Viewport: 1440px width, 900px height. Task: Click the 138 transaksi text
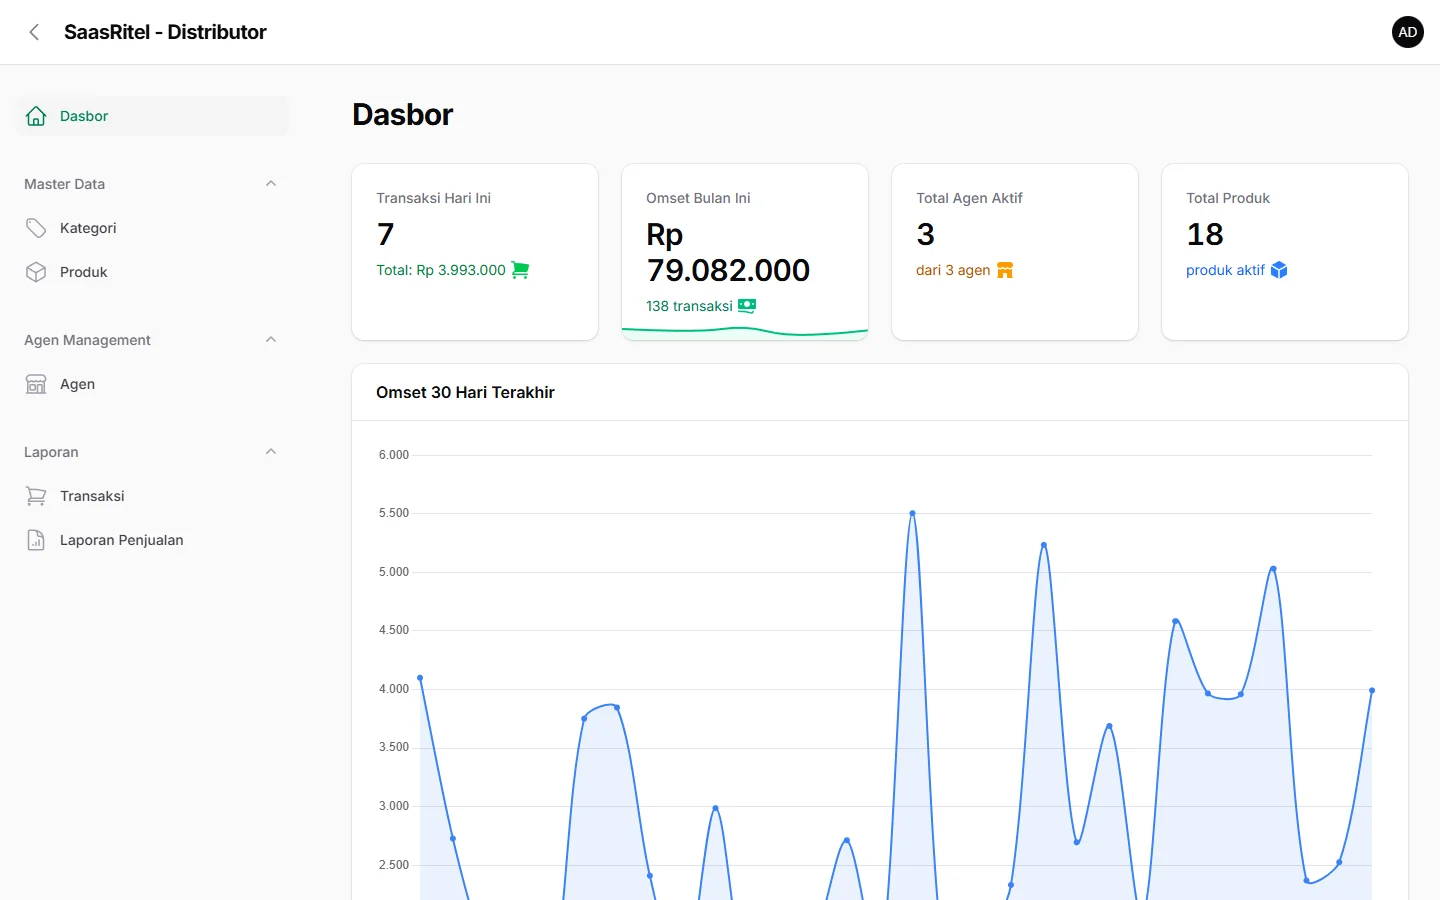[689, 306]
